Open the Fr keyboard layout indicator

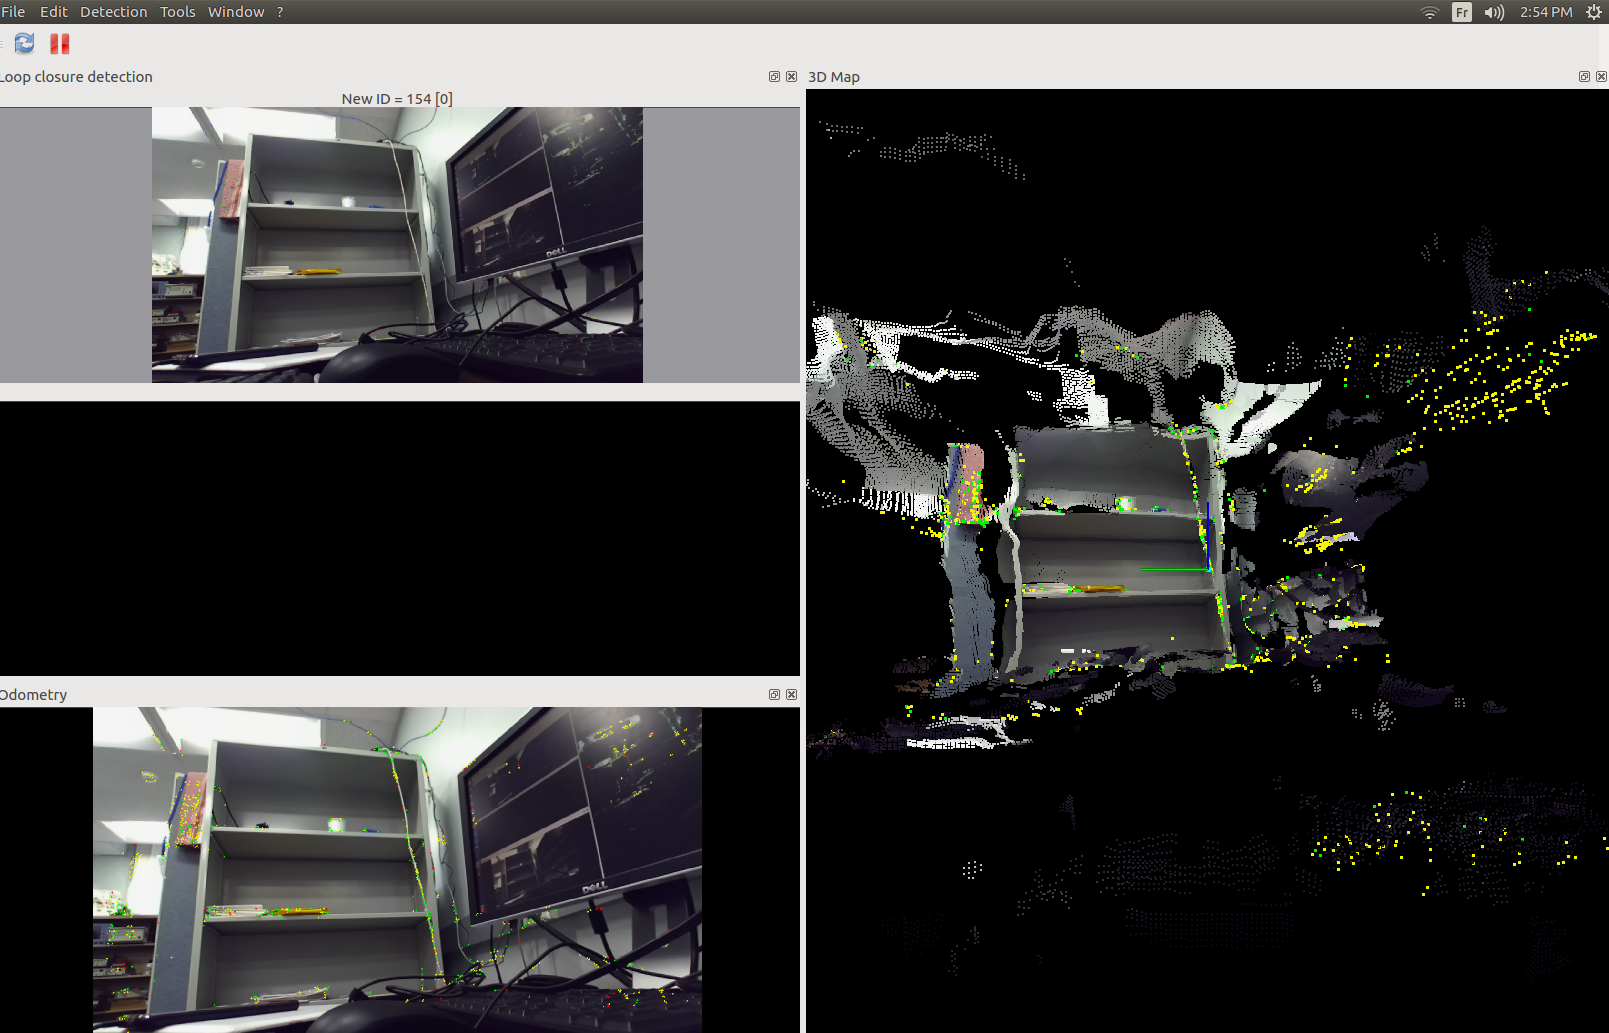point(1462,12)
